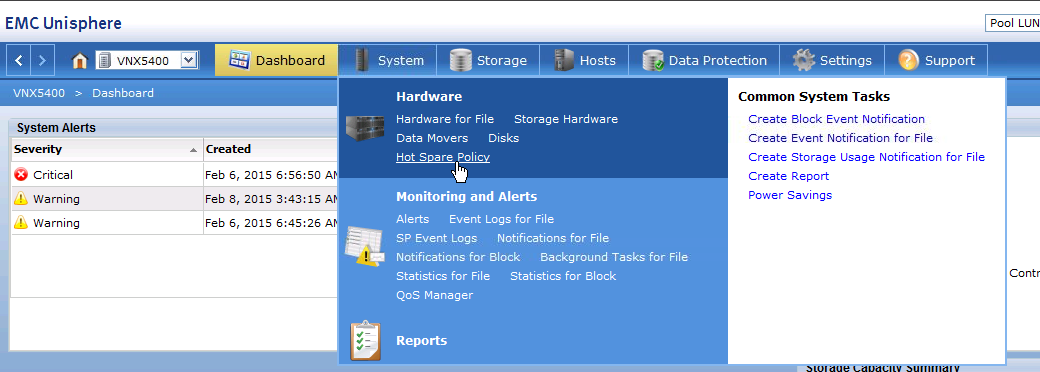Click the Pool LUN search field
The width and height of the screenshot is (1040, 372).
pos(1012,23)
